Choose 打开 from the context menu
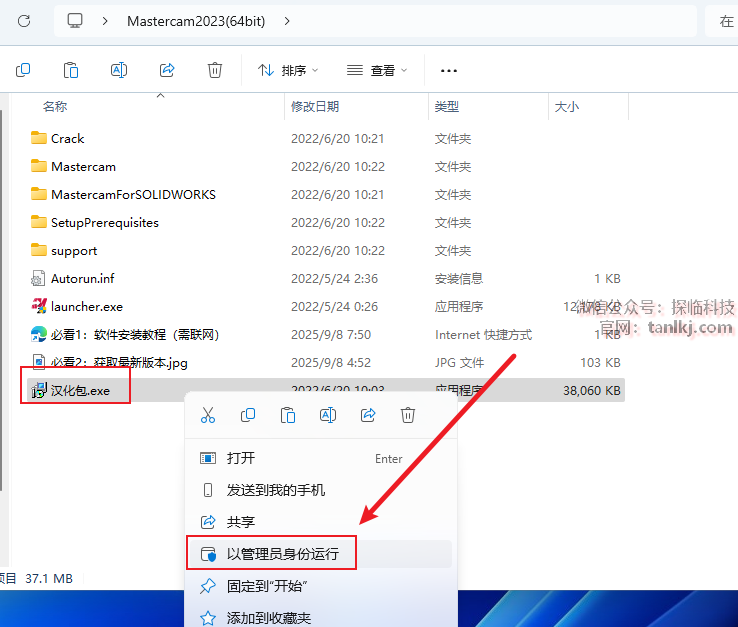The height and width of the screenshot is (627, 738). point(241,458)
